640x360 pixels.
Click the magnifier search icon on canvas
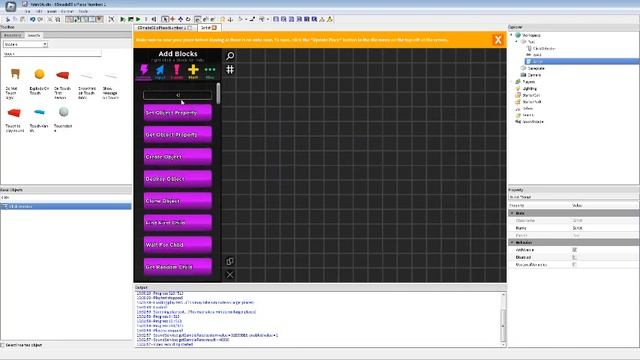click(230, 56)
